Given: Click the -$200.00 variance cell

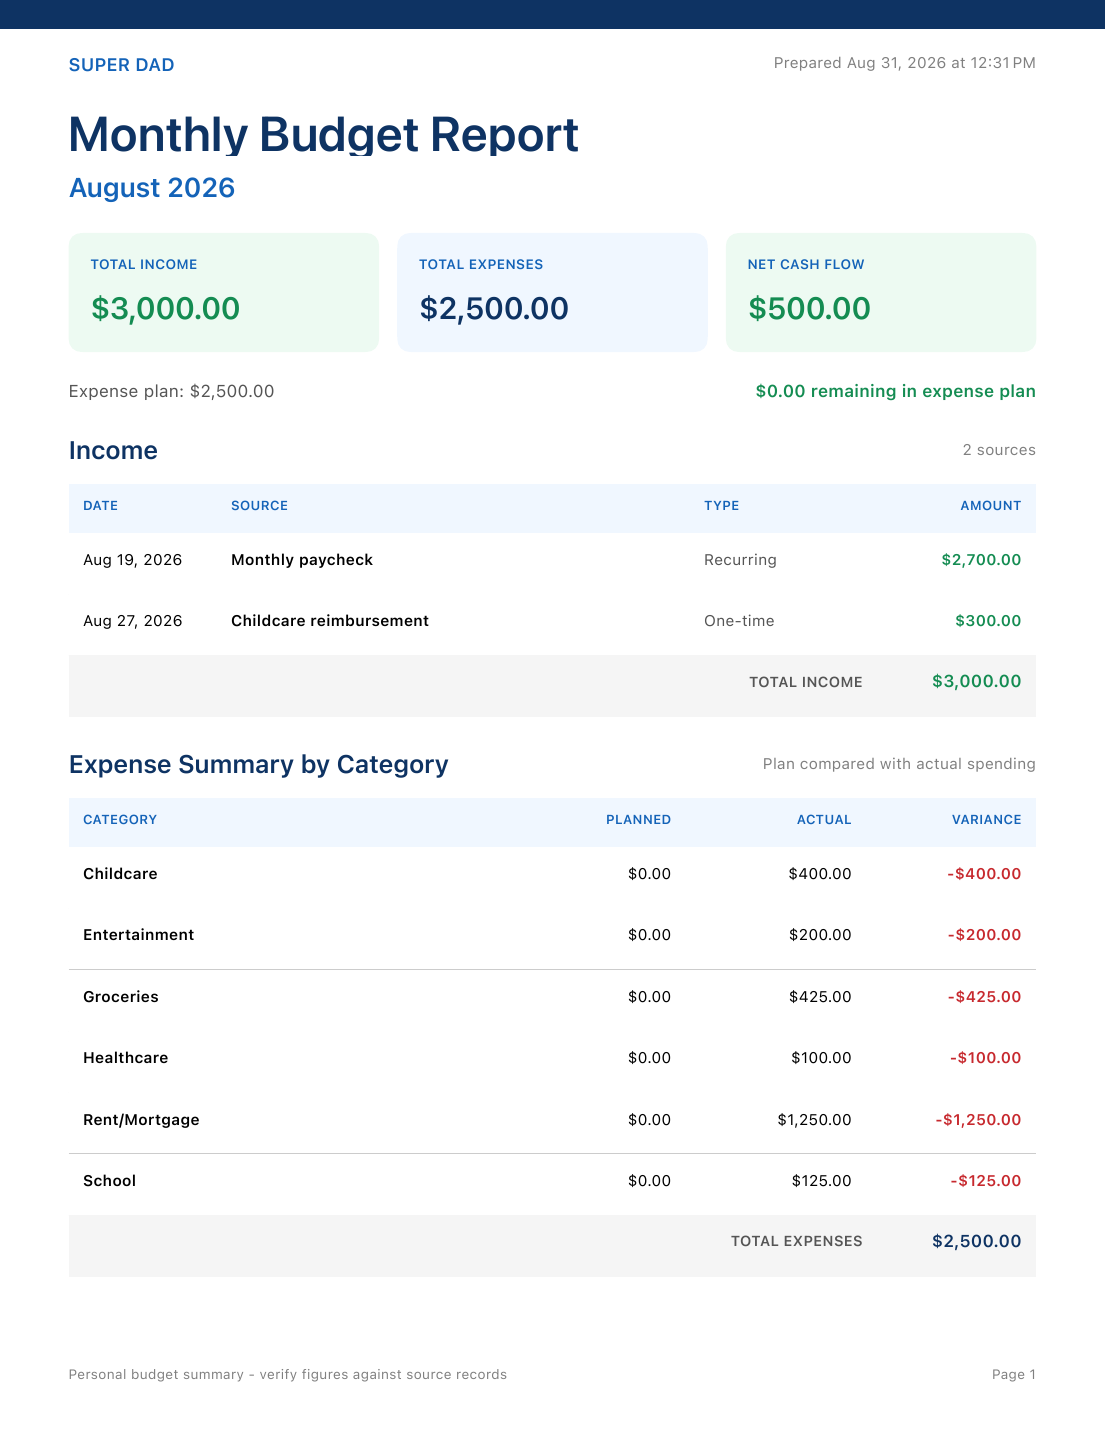Looking at the screenshot, I should [984, 935].
